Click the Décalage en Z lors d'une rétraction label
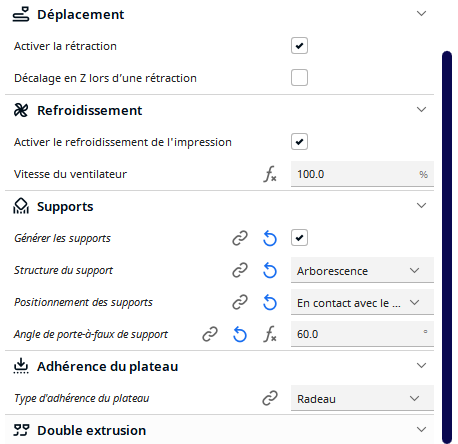Image resolution: width=458 pixels, height=444 pixels. click(x=105, y=78)
